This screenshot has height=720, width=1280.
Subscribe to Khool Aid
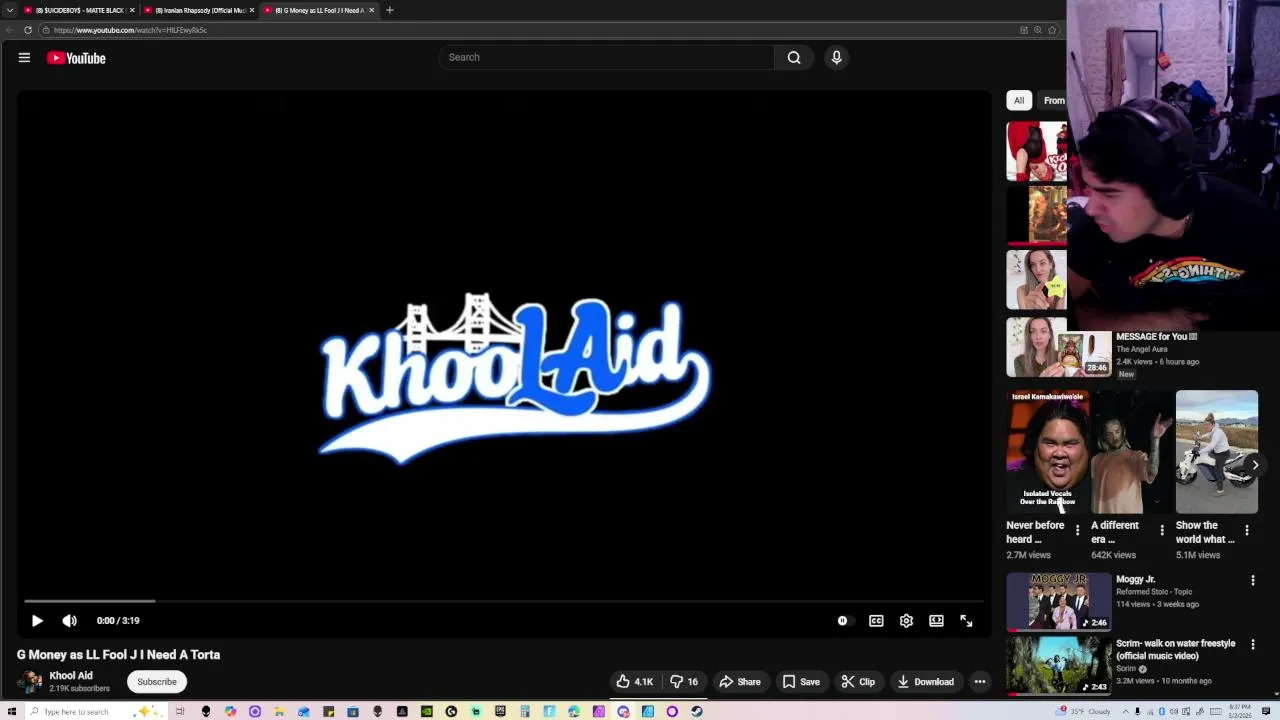157,682
